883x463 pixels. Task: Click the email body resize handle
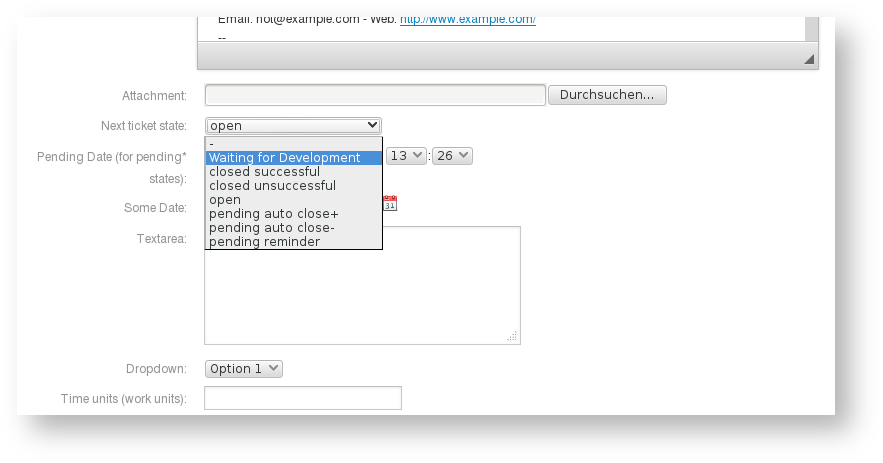click(x=809, y=60)
